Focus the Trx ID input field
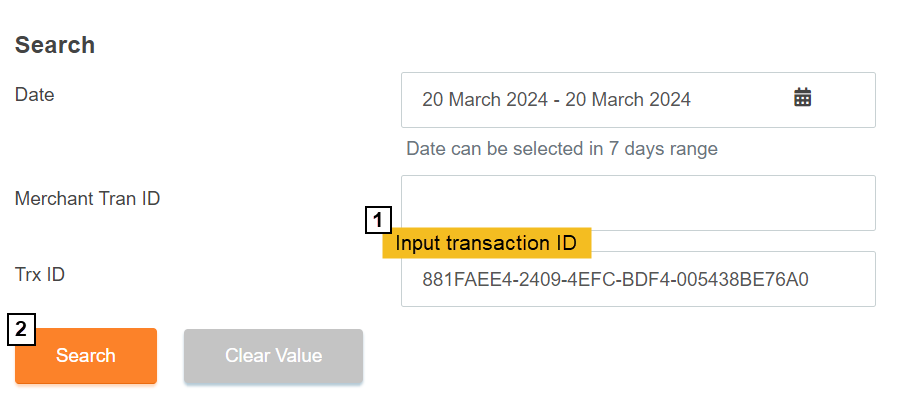904x400 pixels. coord(638,279)
